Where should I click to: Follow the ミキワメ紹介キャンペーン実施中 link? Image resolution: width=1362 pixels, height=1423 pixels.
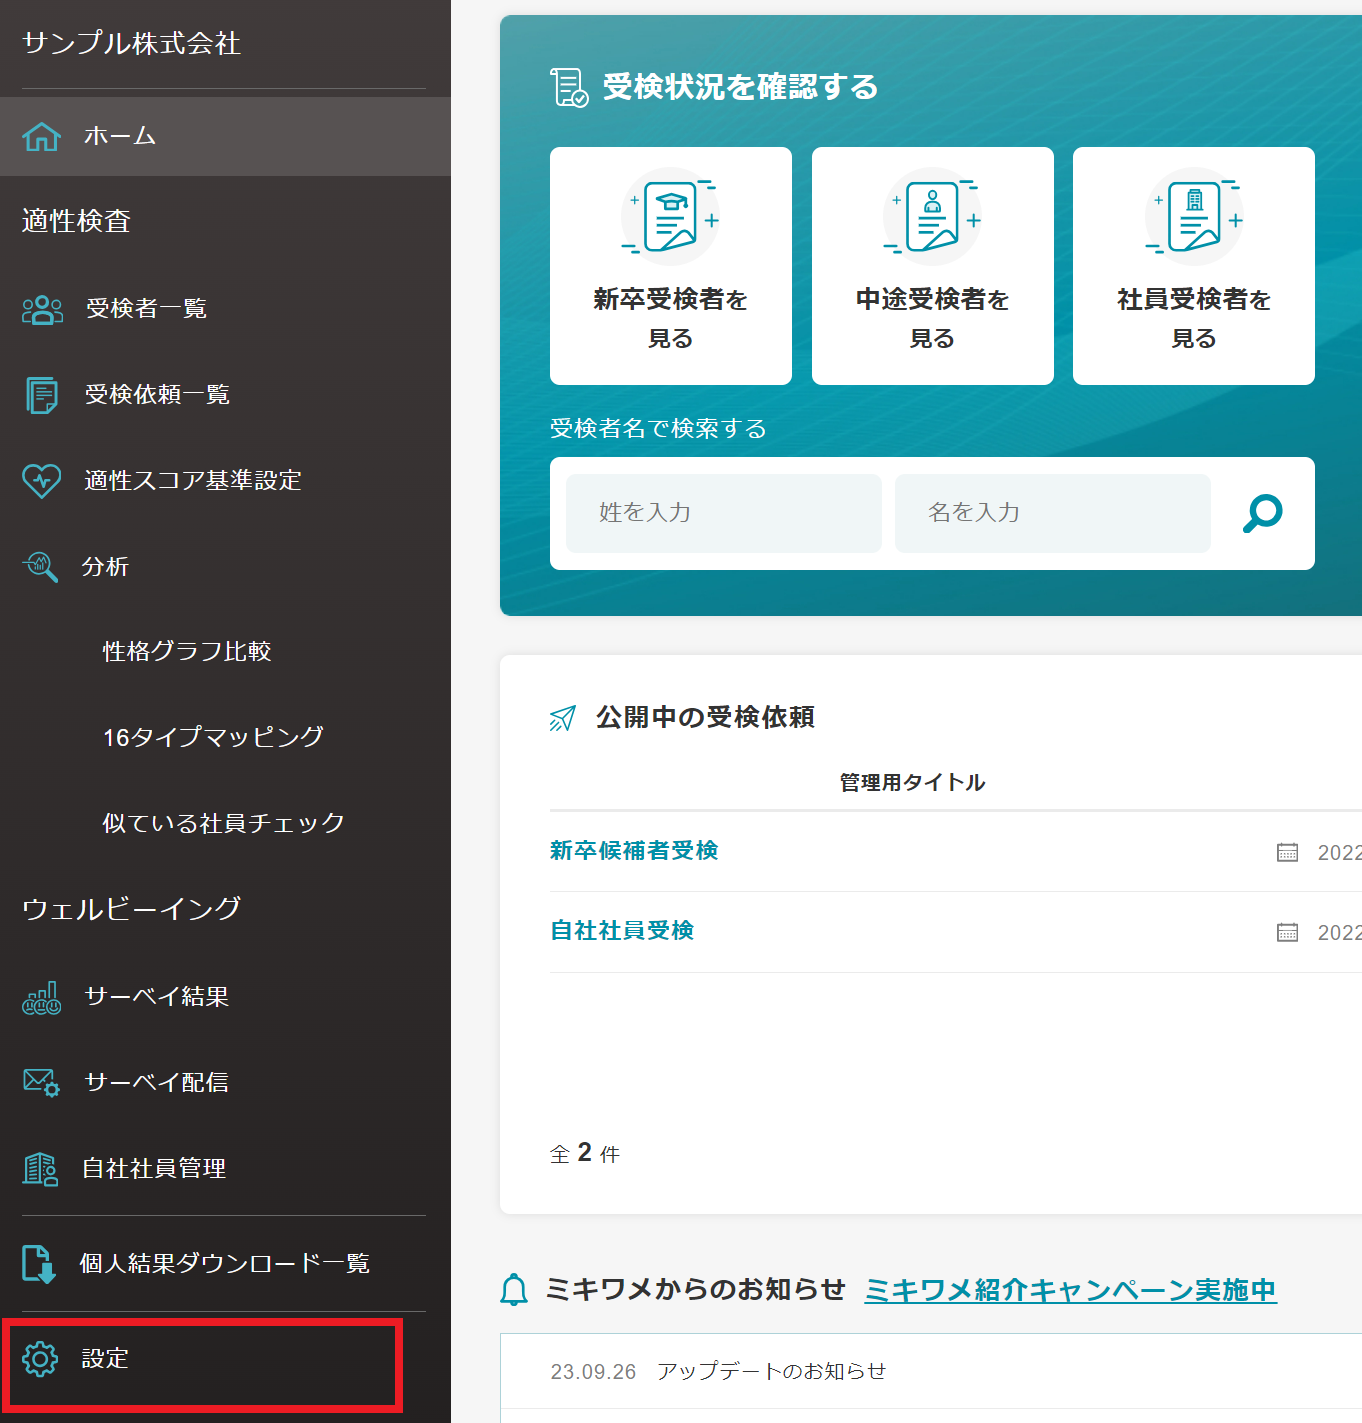(1070, 1290)
